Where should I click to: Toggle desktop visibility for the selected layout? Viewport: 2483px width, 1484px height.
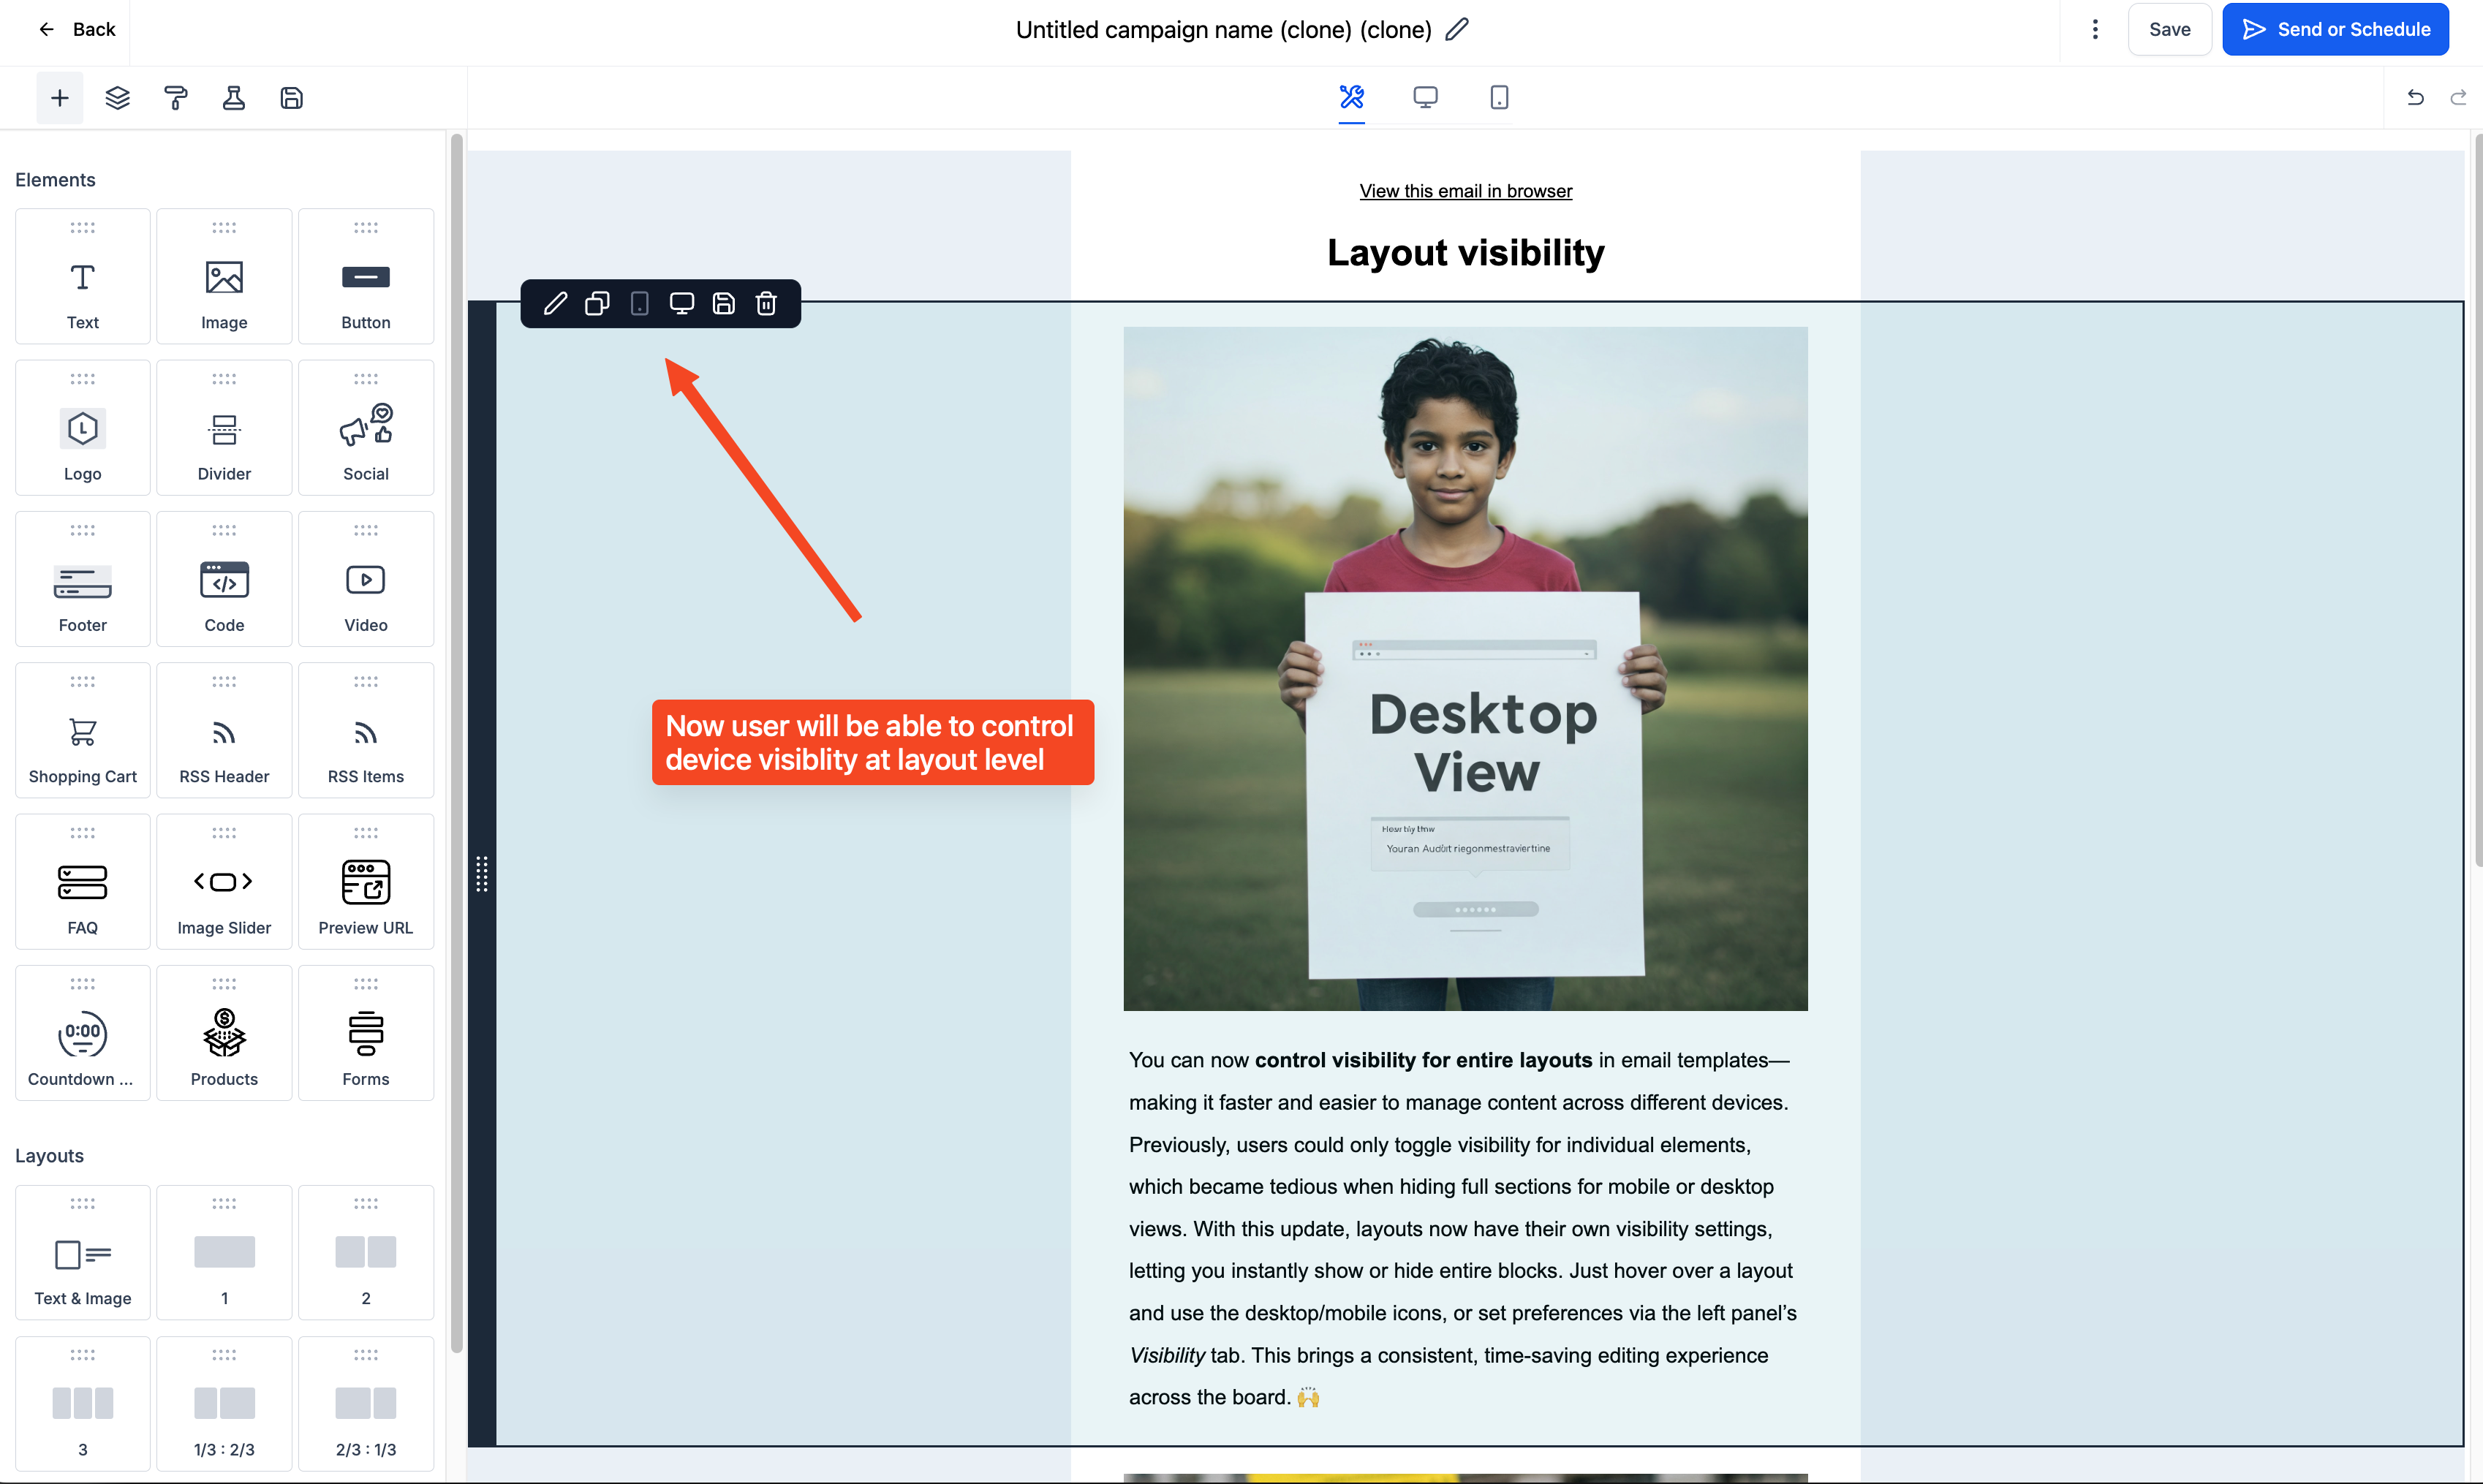682,303
